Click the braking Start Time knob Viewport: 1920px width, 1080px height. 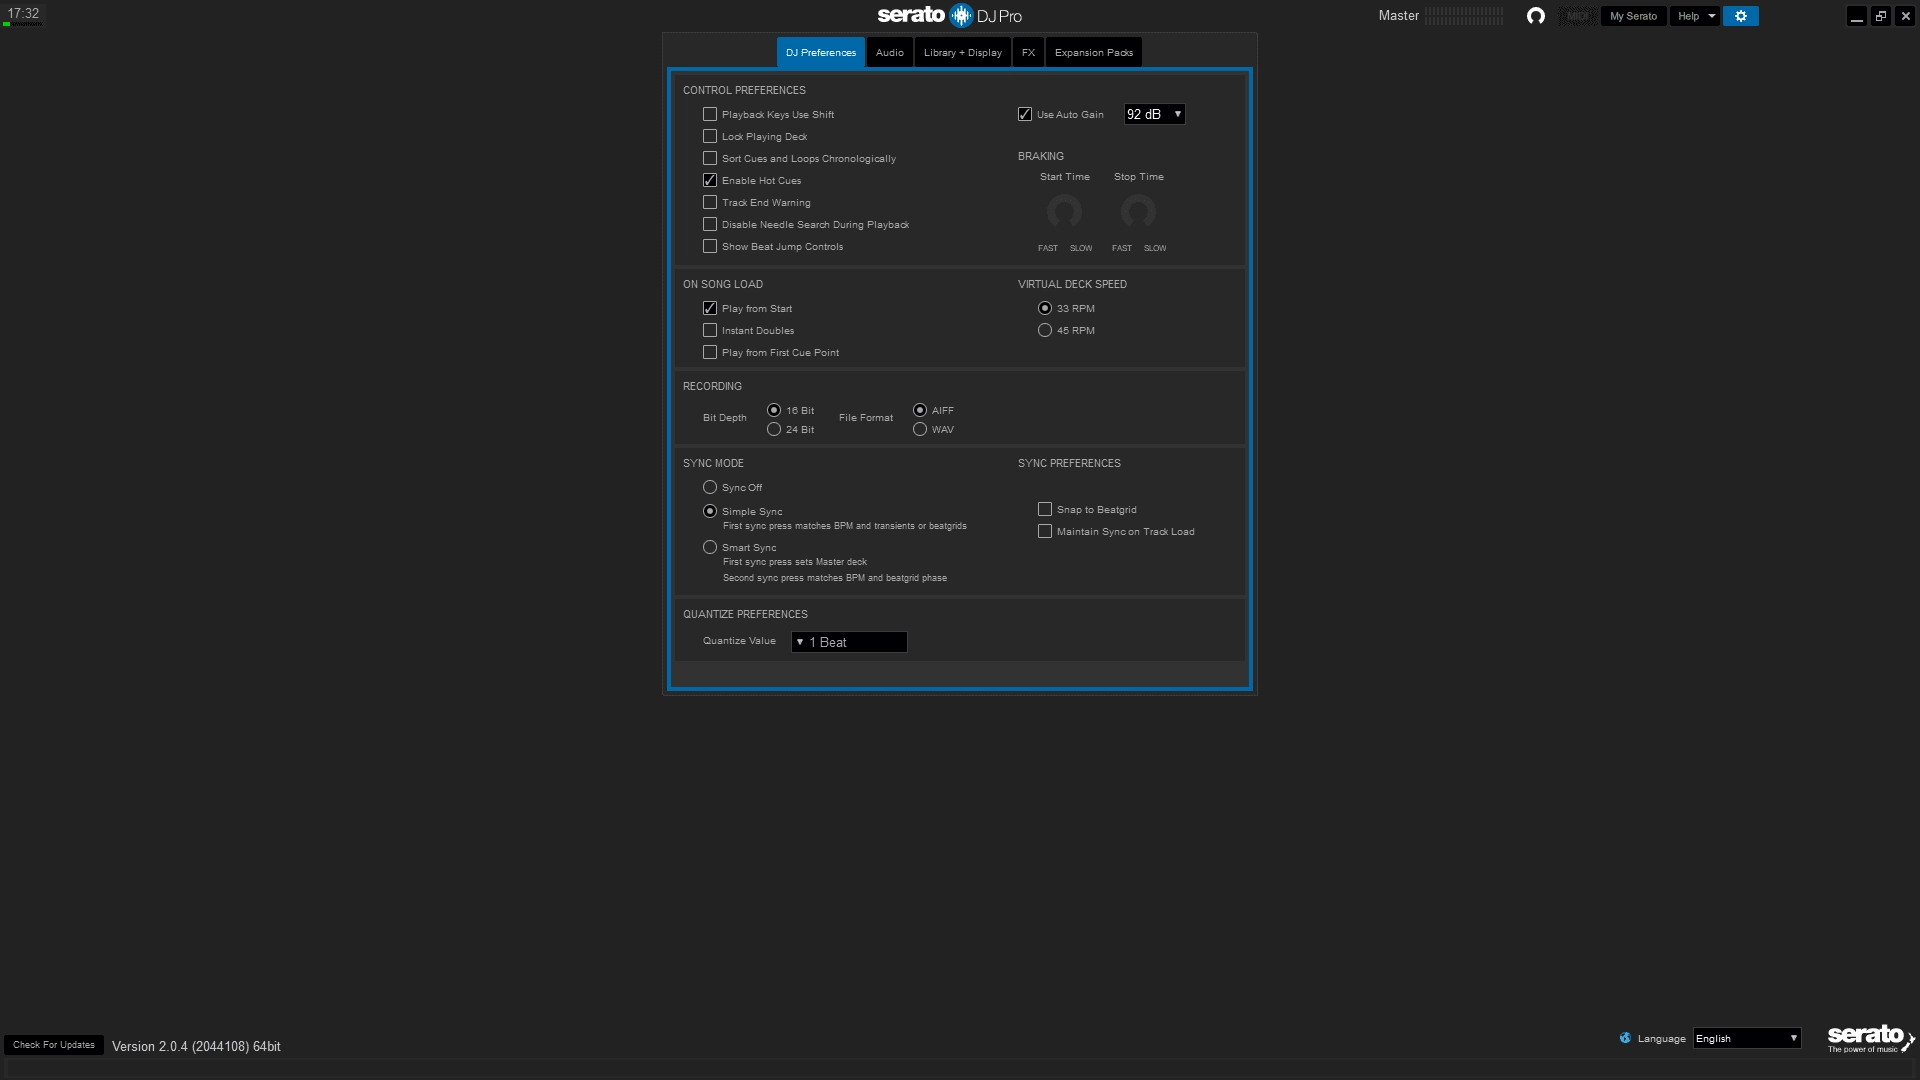[1065, 212]
